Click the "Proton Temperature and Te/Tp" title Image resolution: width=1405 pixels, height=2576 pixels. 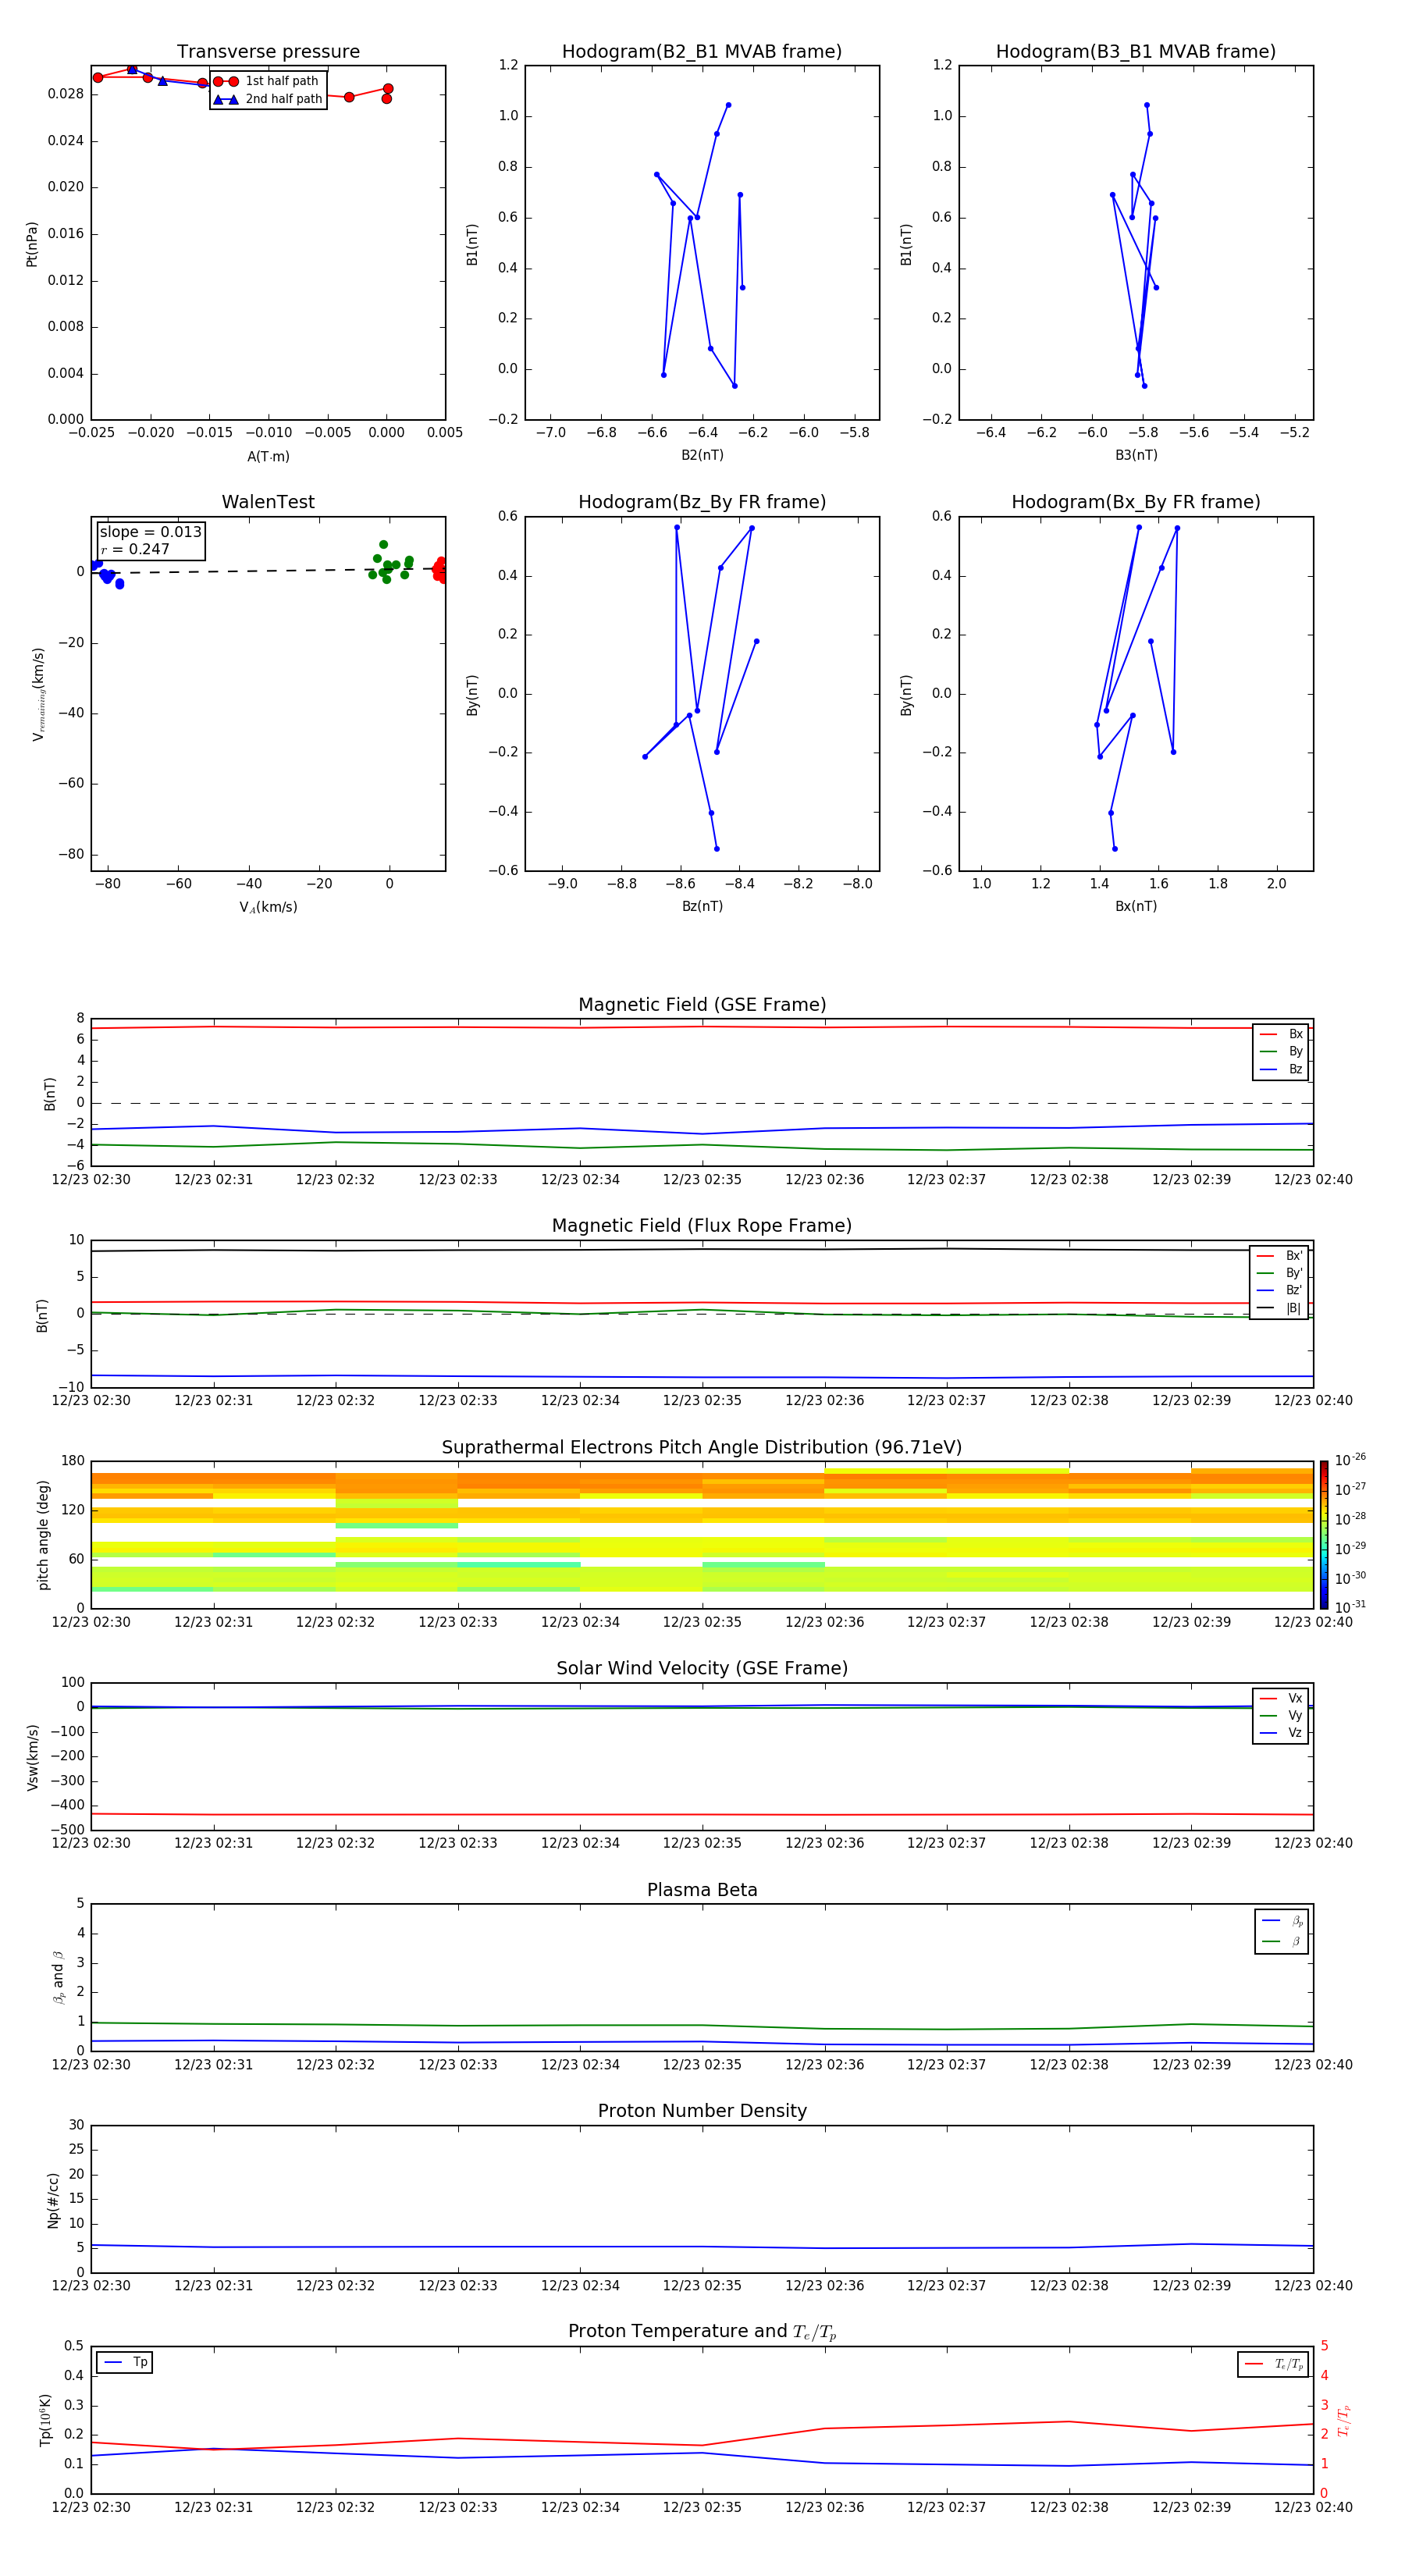point(702,2332)
